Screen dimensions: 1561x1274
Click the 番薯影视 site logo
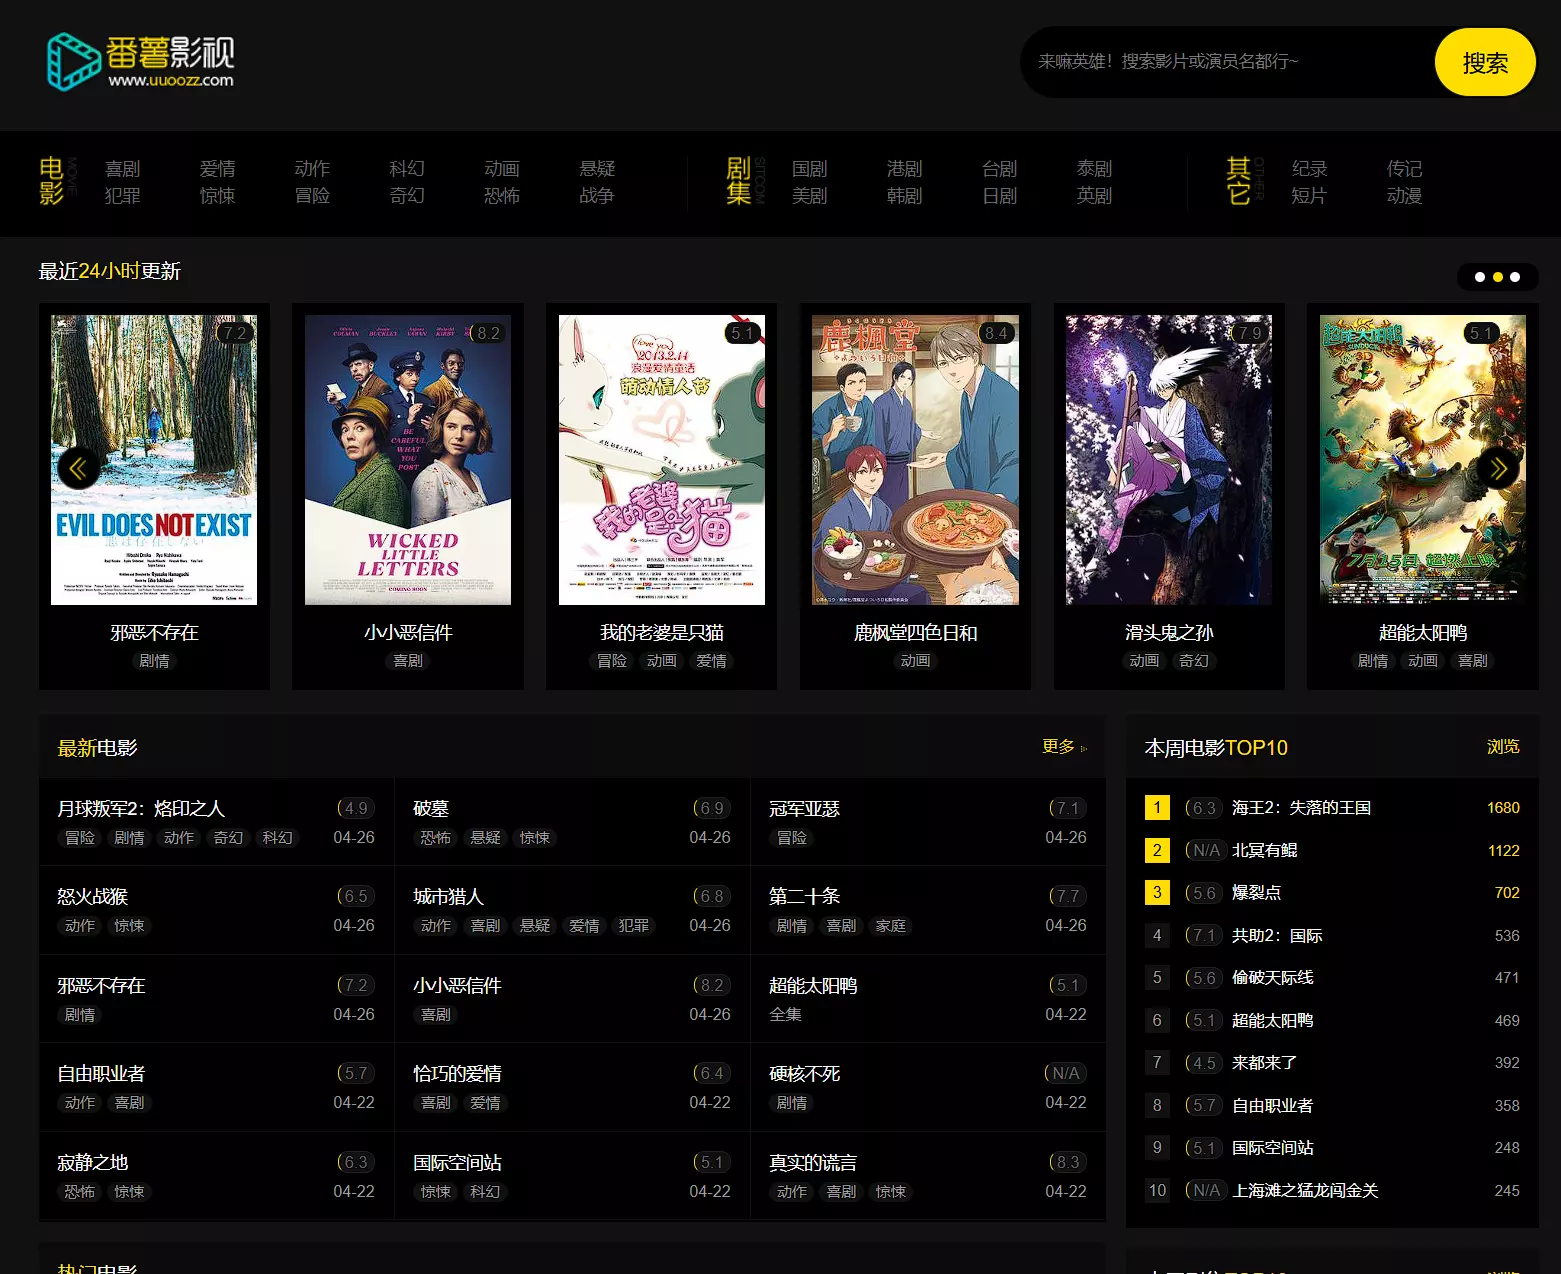tap(141, 62)
